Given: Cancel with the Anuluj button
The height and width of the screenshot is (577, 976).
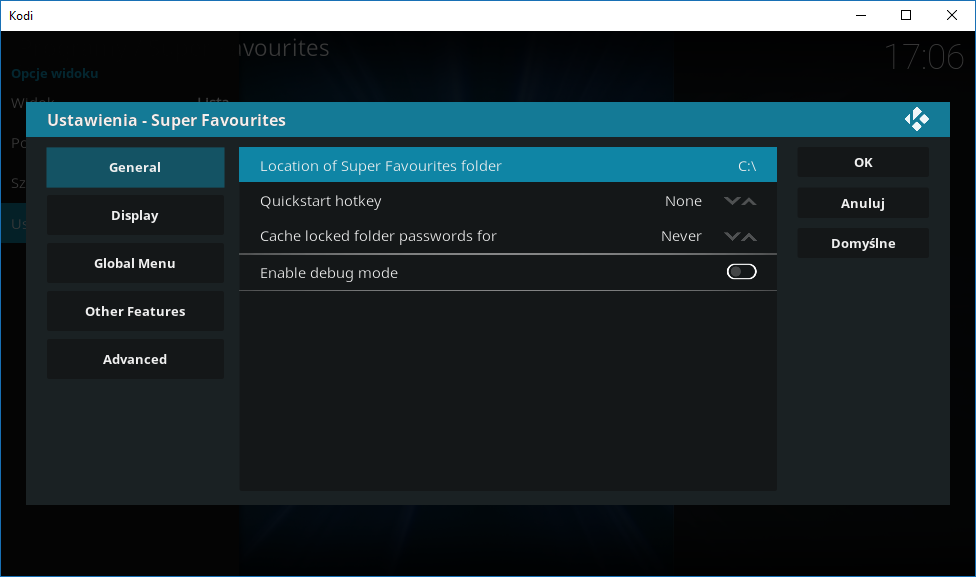Looking at the screenshot, I should (863, 203).
